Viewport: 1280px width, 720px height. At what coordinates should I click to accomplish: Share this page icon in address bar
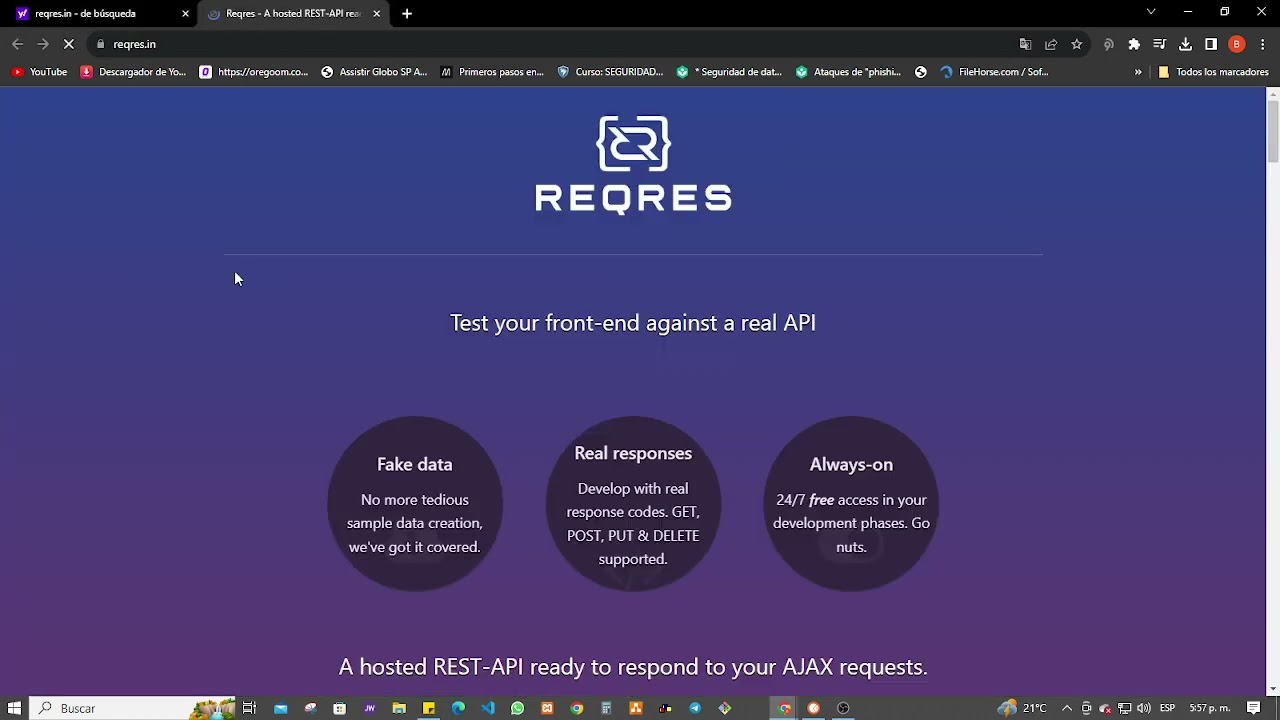[1051, 44]
